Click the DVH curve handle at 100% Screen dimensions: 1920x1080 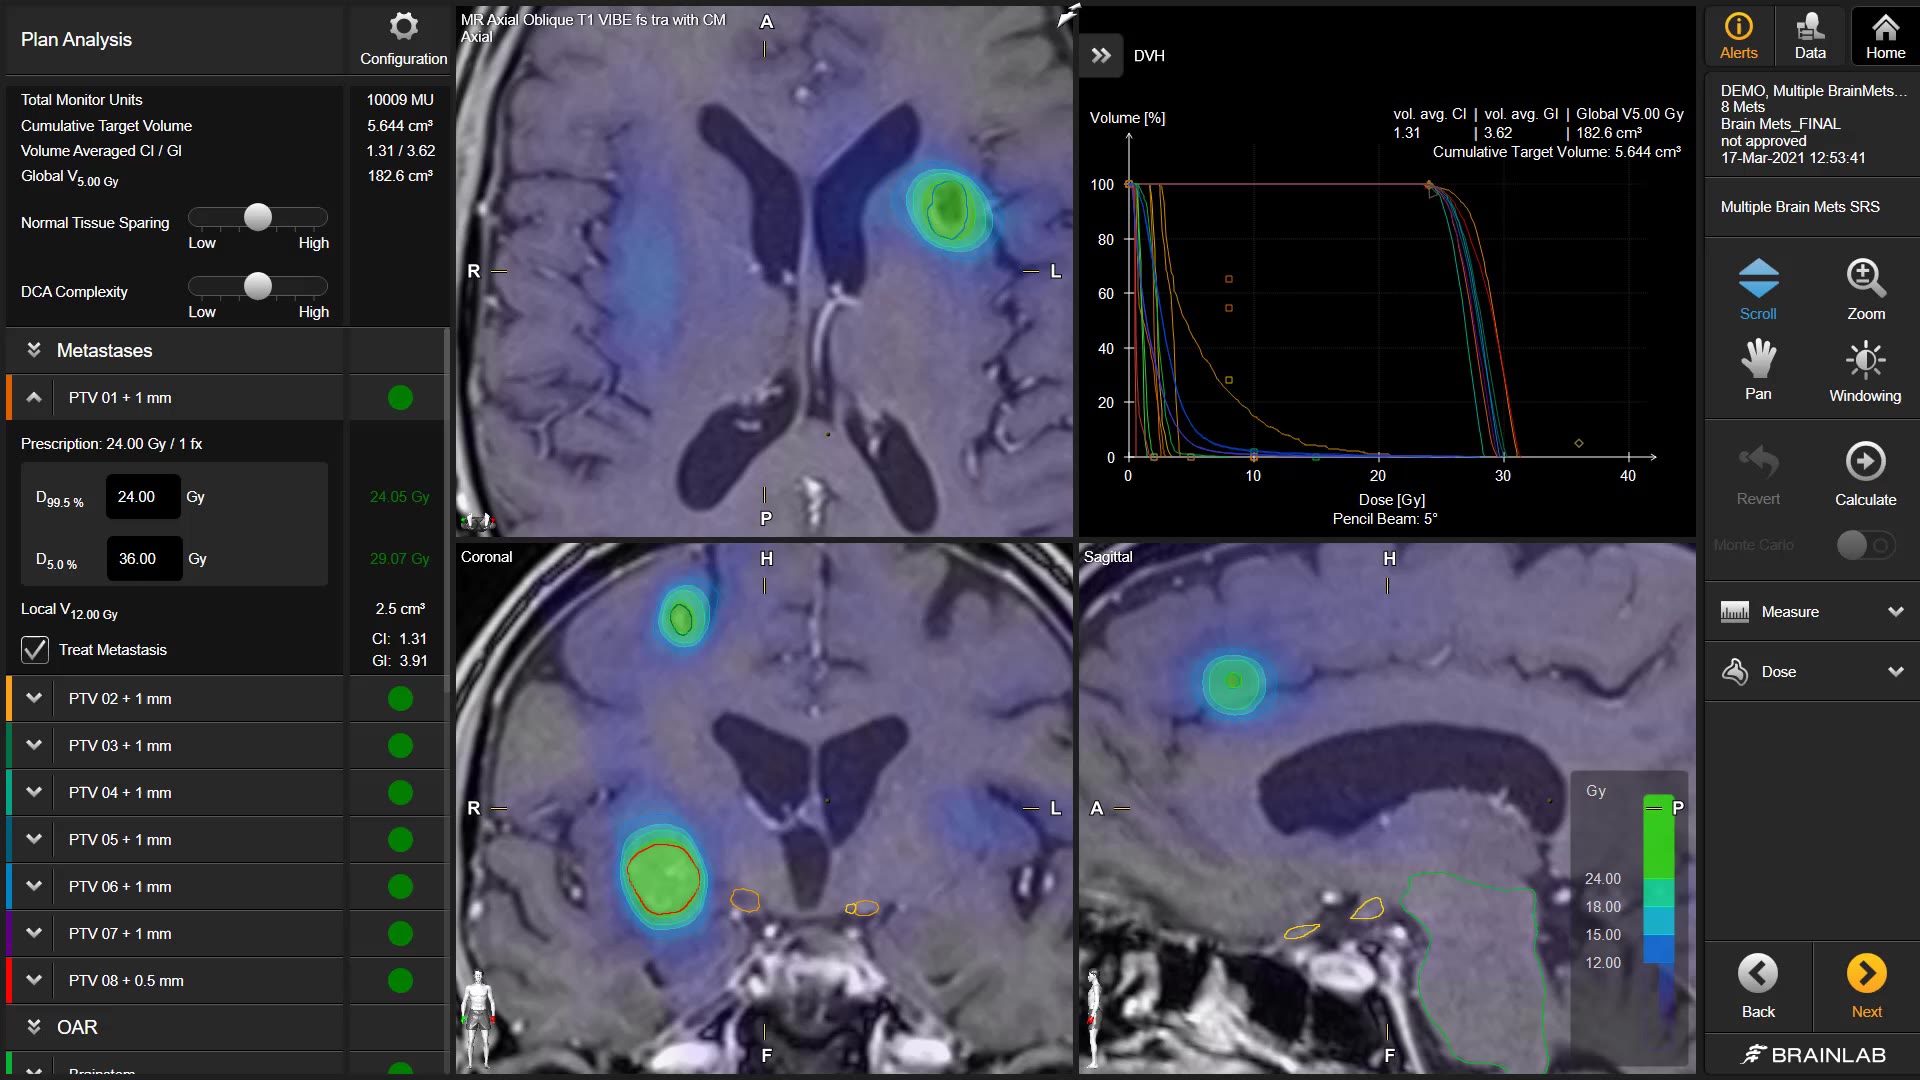tap(1429, 185)
